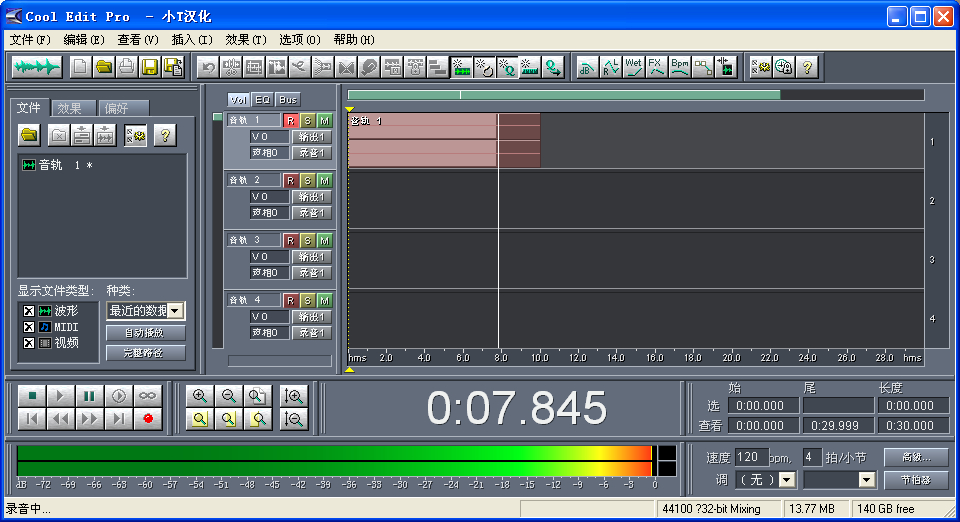This screenshot has width=960, height=522.
Task: Toggle mute M on track 1
Action: 324,121
